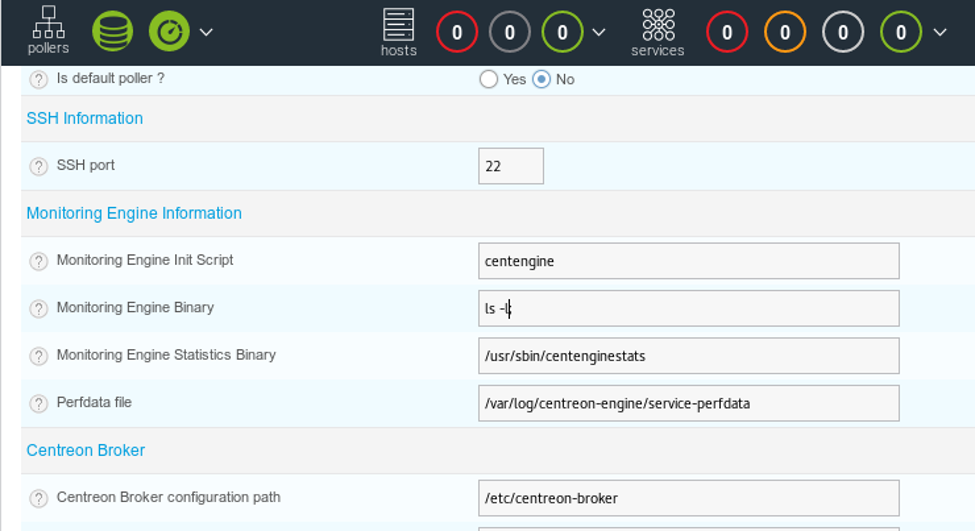Expand the hosts status dropdown arrow
This screenshot has height=531, width=975.
pos(598,32)
